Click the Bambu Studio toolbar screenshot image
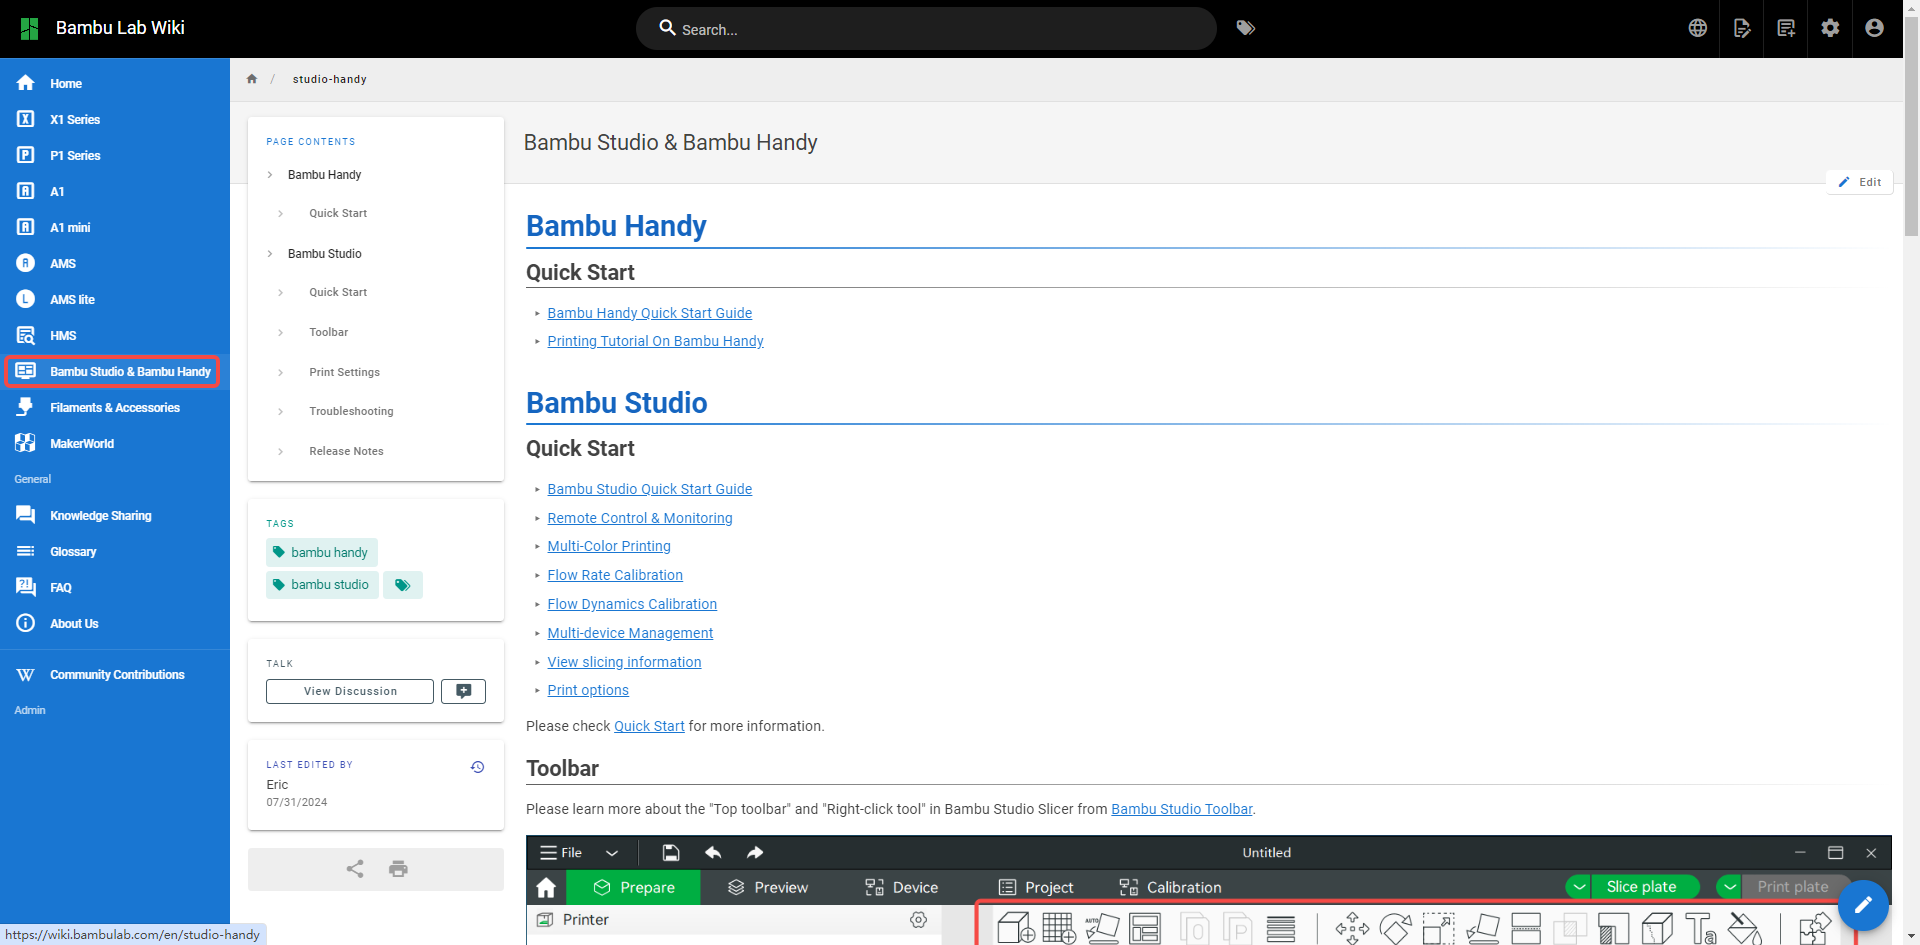This screenshot has height=945, width=1920. click(x=1209, y=890)
